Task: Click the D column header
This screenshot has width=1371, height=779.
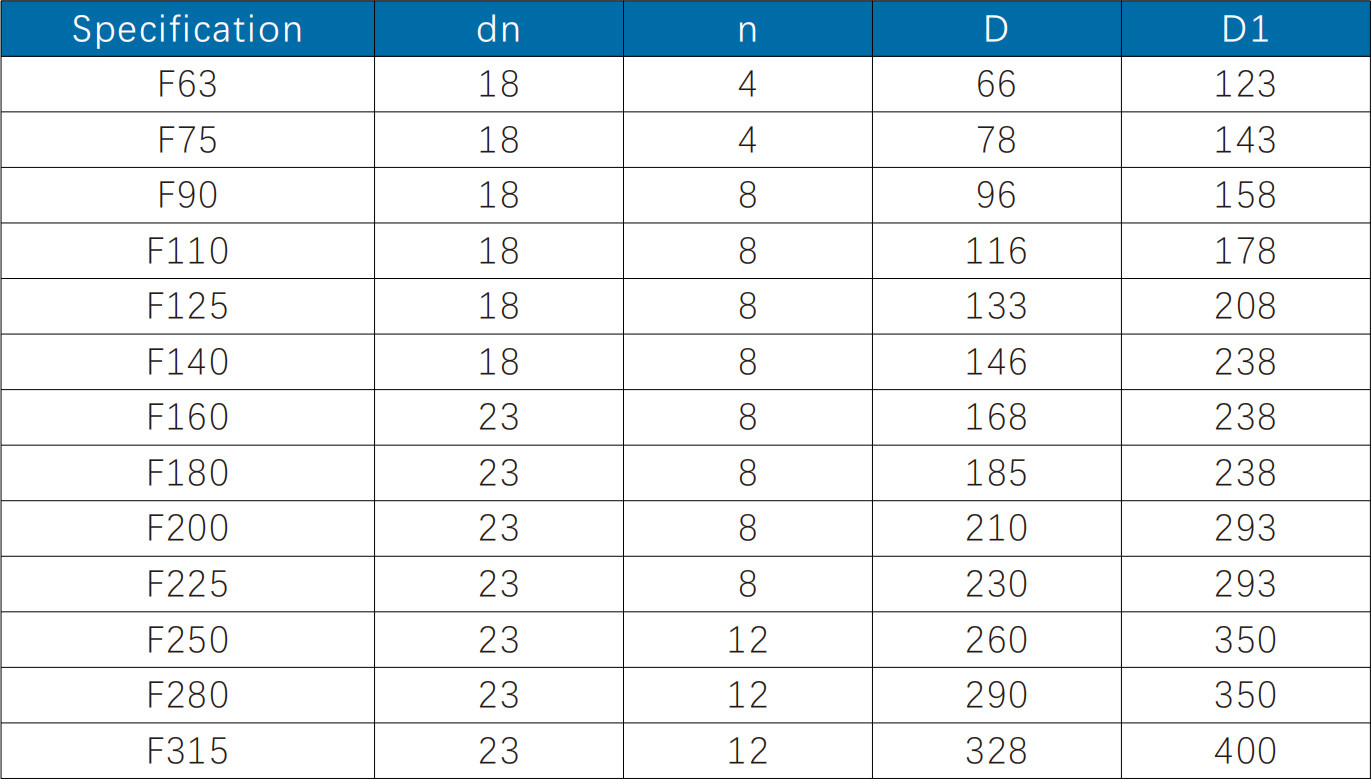Action: [996, 29]
